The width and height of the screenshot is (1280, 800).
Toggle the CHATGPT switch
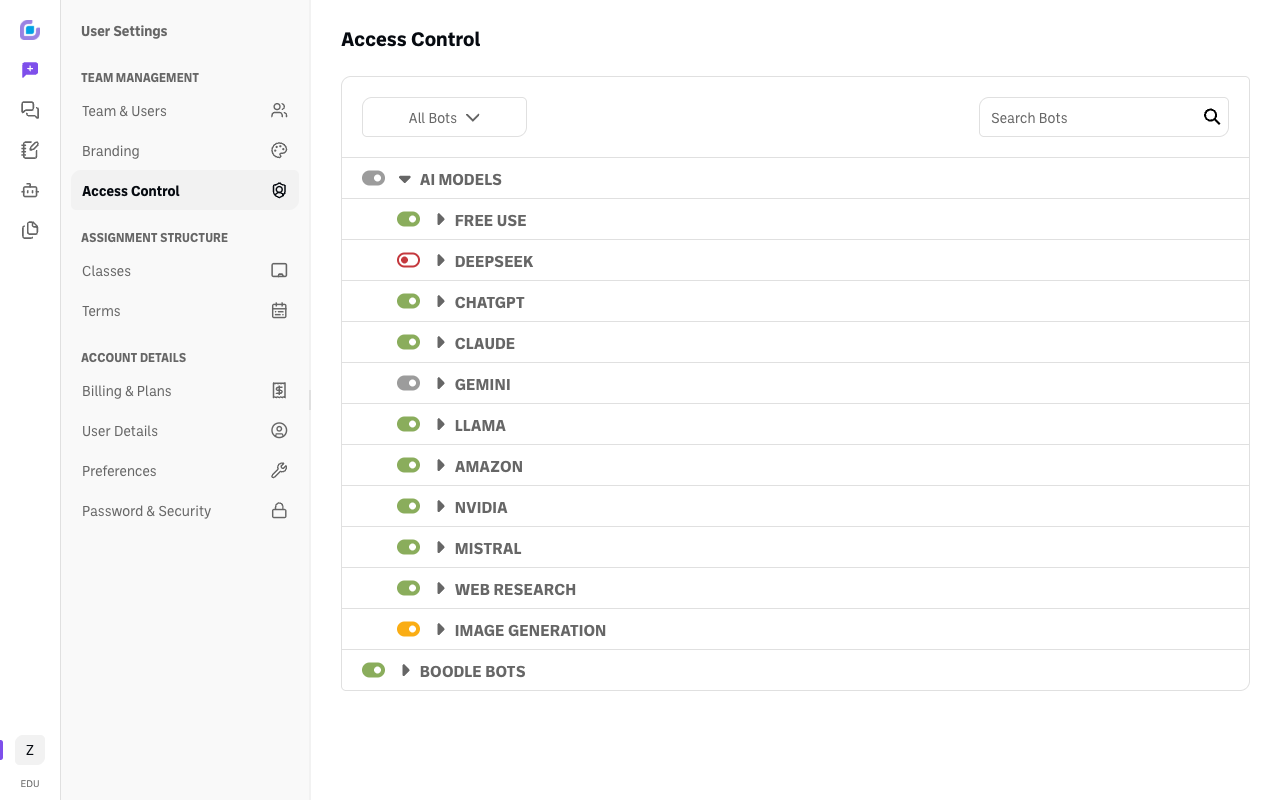point(409,301)
